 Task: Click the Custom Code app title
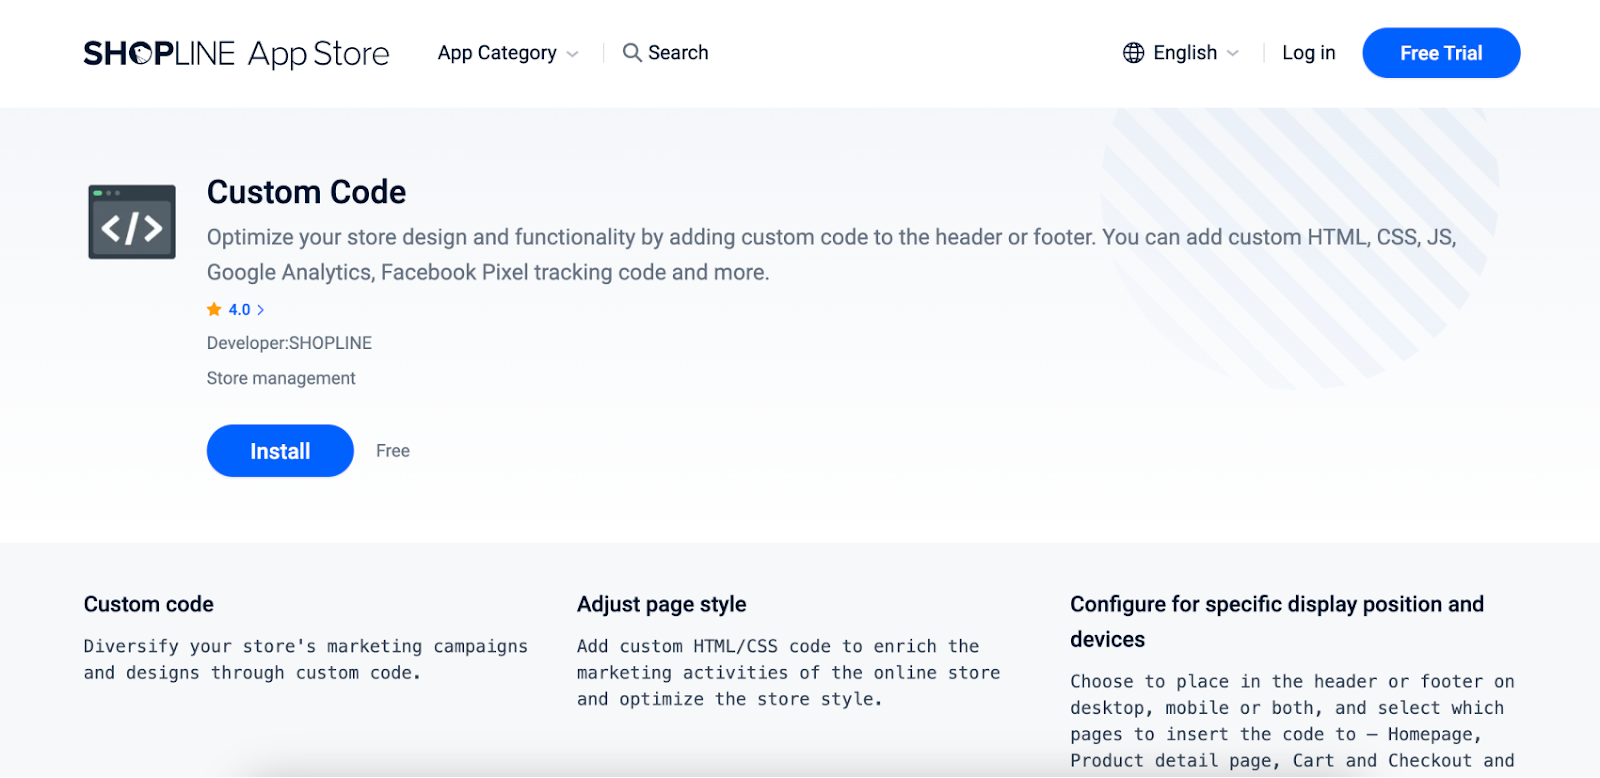[306, 192]
